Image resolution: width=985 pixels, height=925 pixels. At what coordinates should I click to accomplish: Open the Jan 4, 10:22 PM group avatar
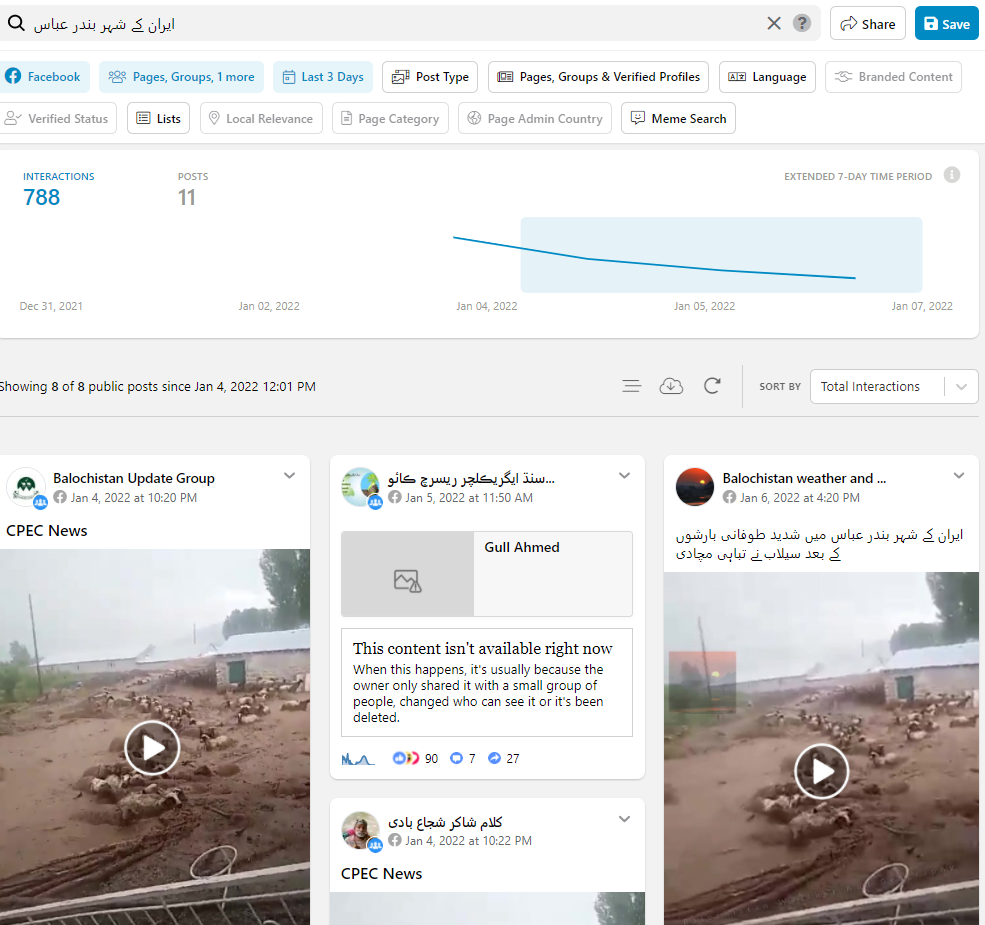click(361, 831)
